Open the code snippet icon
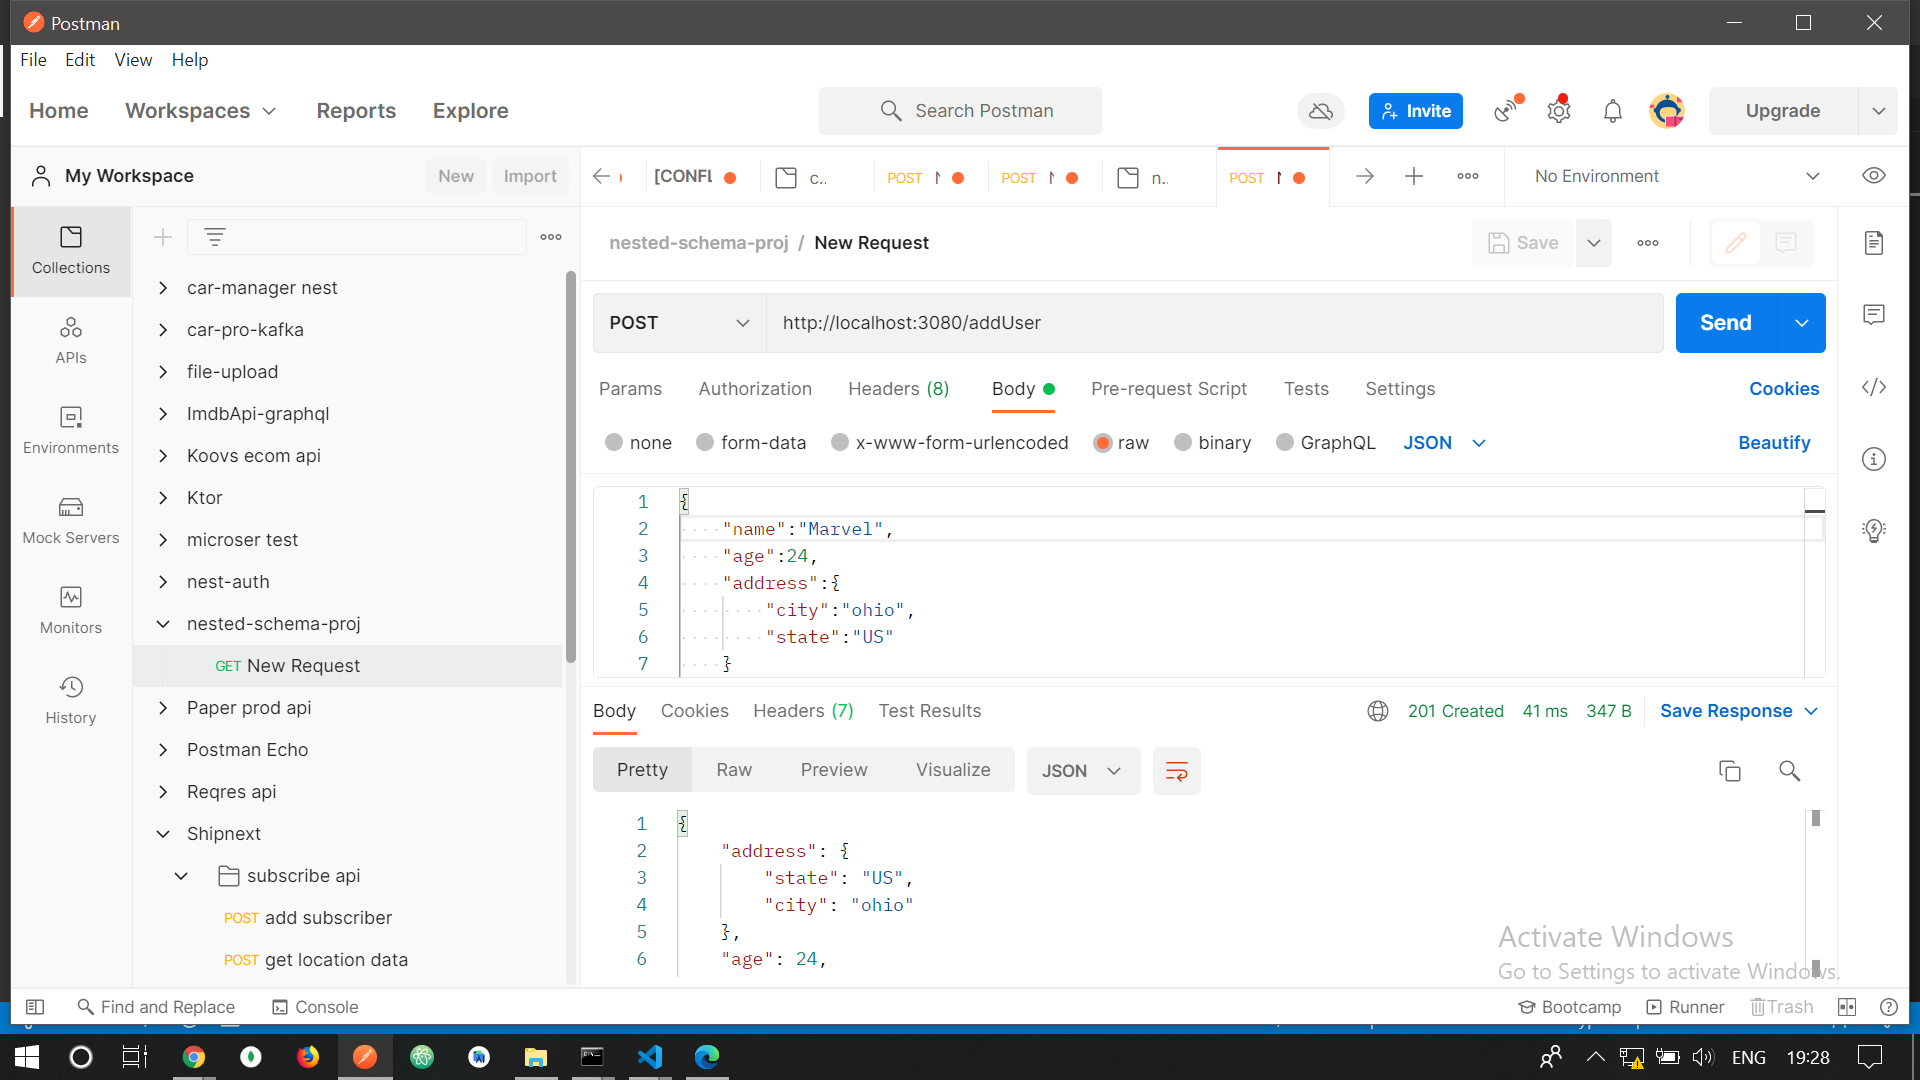The height and width of the screenshot is (1080, 1920). click(1874, 387)
